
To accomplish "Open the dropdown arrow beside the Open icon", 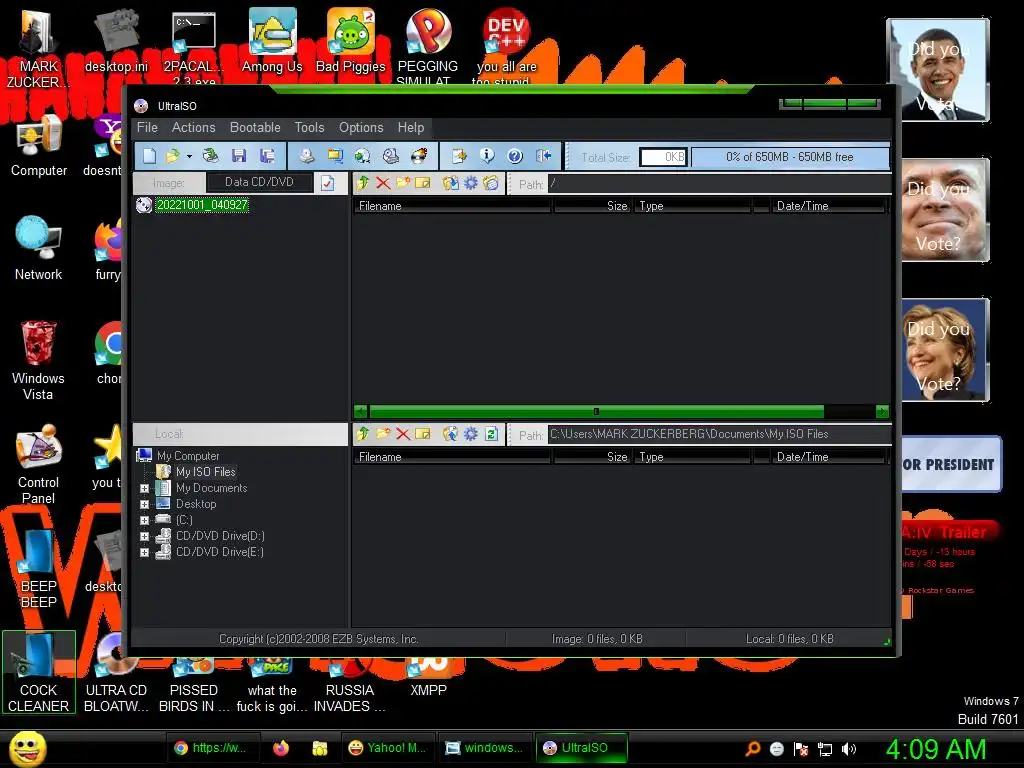I will [x=189, y=157].
